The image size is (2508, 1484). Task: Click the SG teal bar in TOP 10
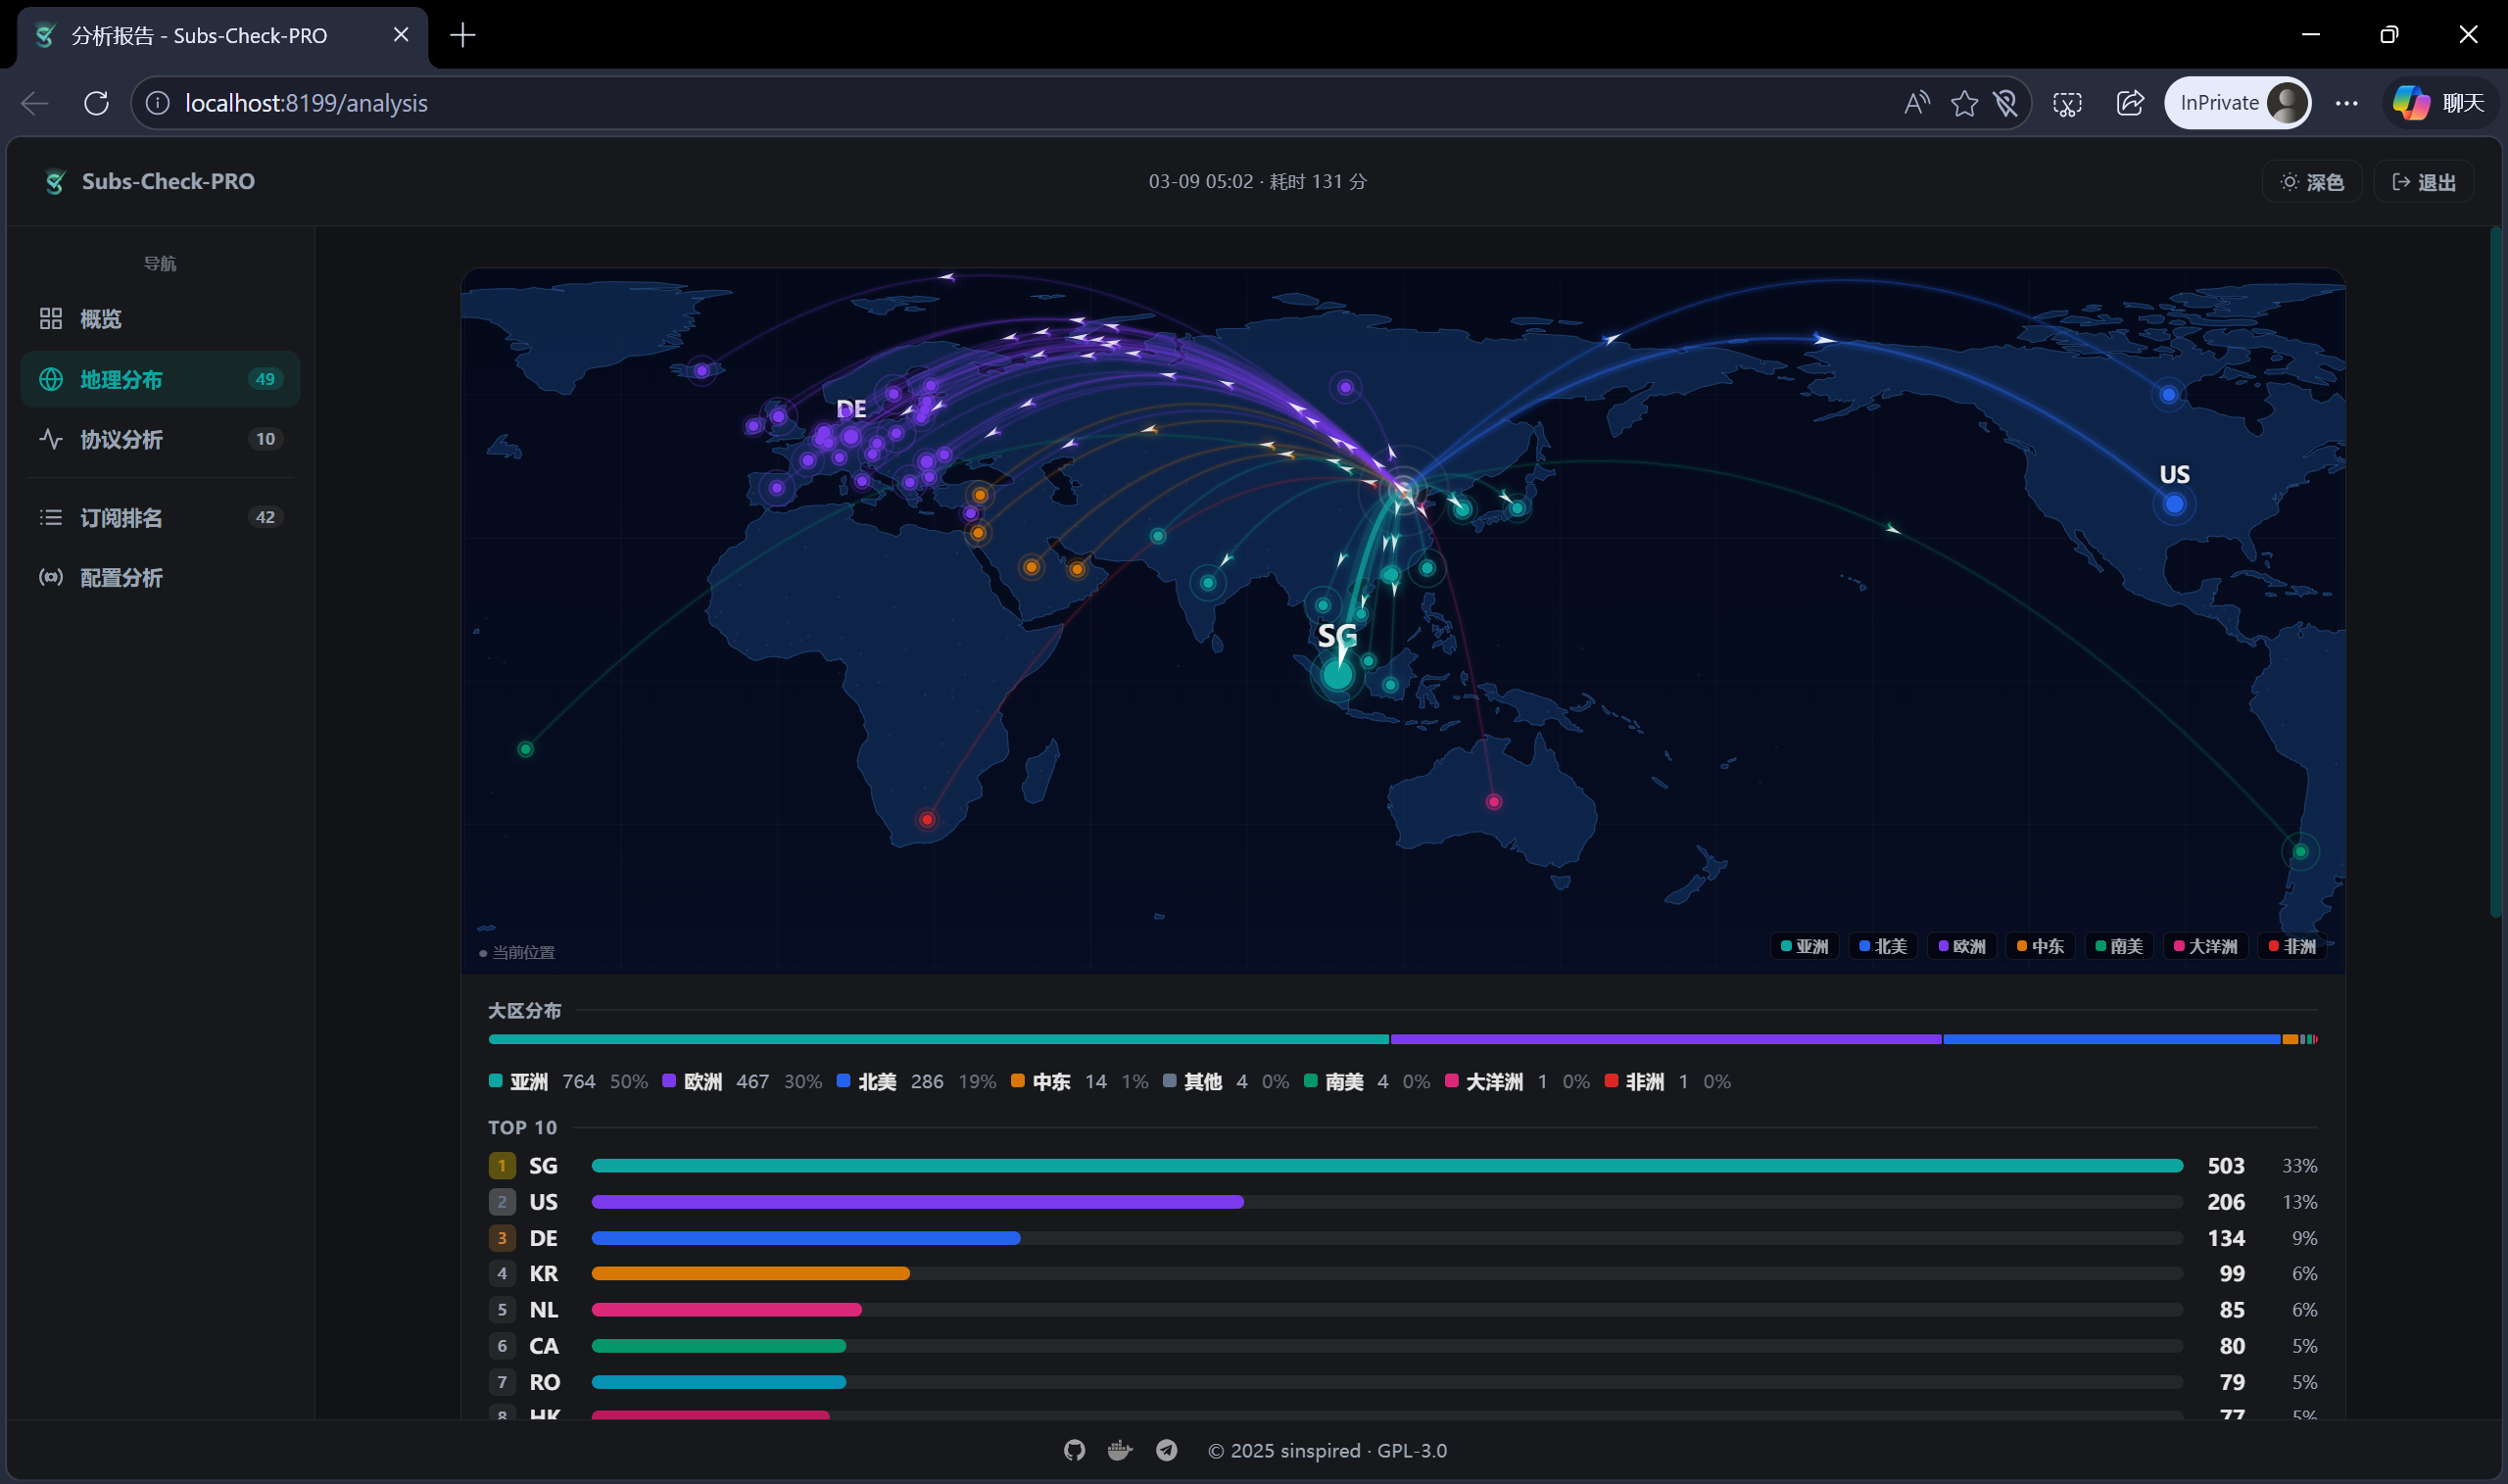[x=1386, y=1166]
